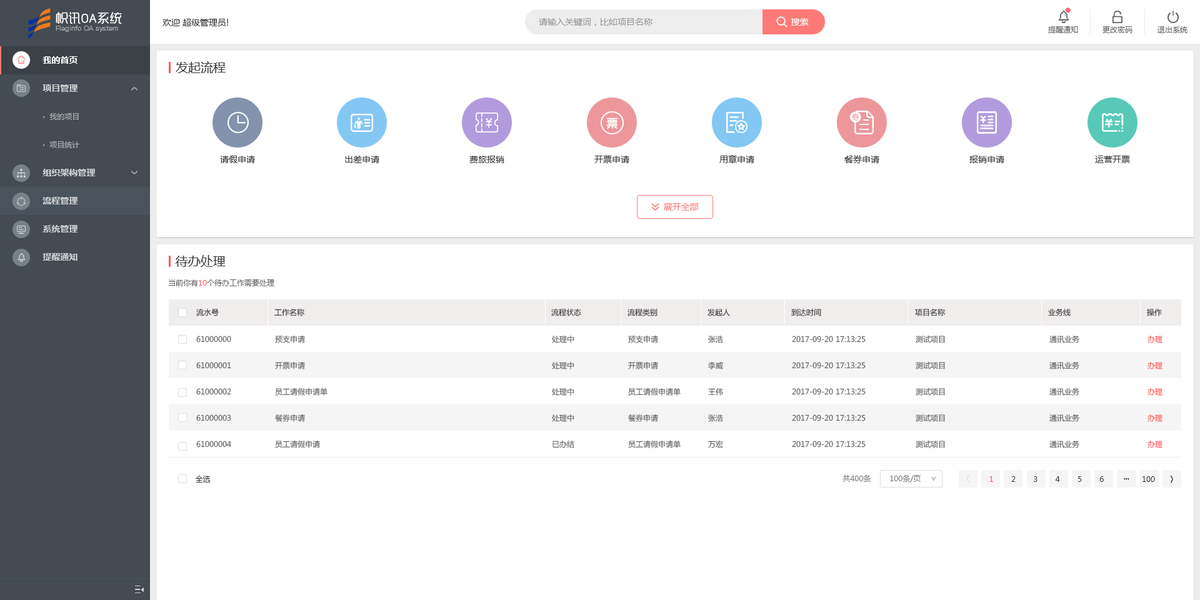Open the 开票申请 pink icon

(x=612, y=122)
